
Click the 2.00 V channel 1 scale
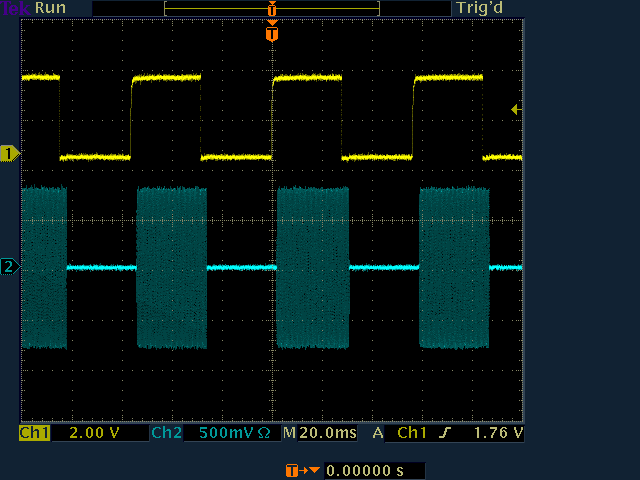[94, 433]
